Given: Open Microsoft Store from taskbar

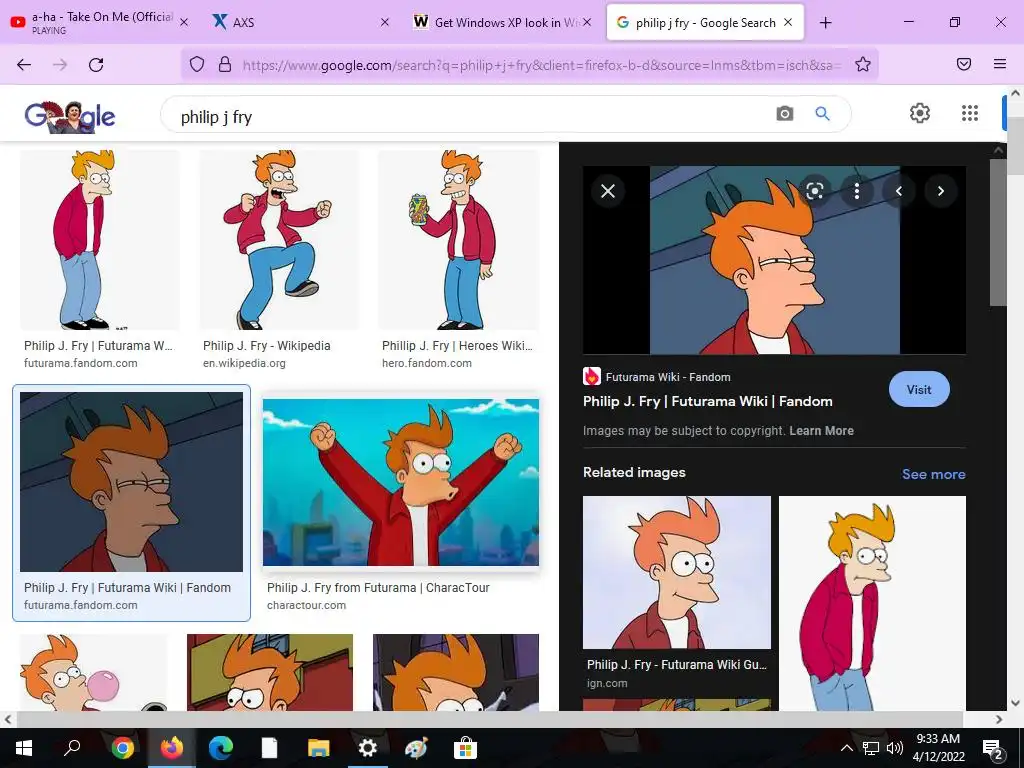Looking at the screenshot, I should (x=465, y=748).
